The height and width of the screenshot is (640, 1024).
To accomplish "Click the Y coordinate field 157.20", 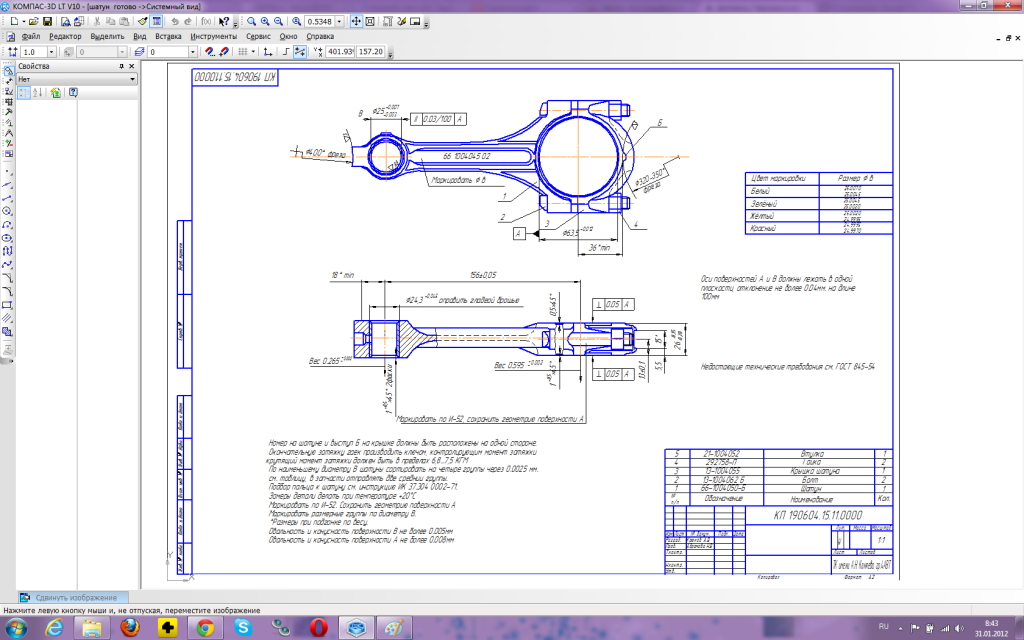I will coord(371,52).
